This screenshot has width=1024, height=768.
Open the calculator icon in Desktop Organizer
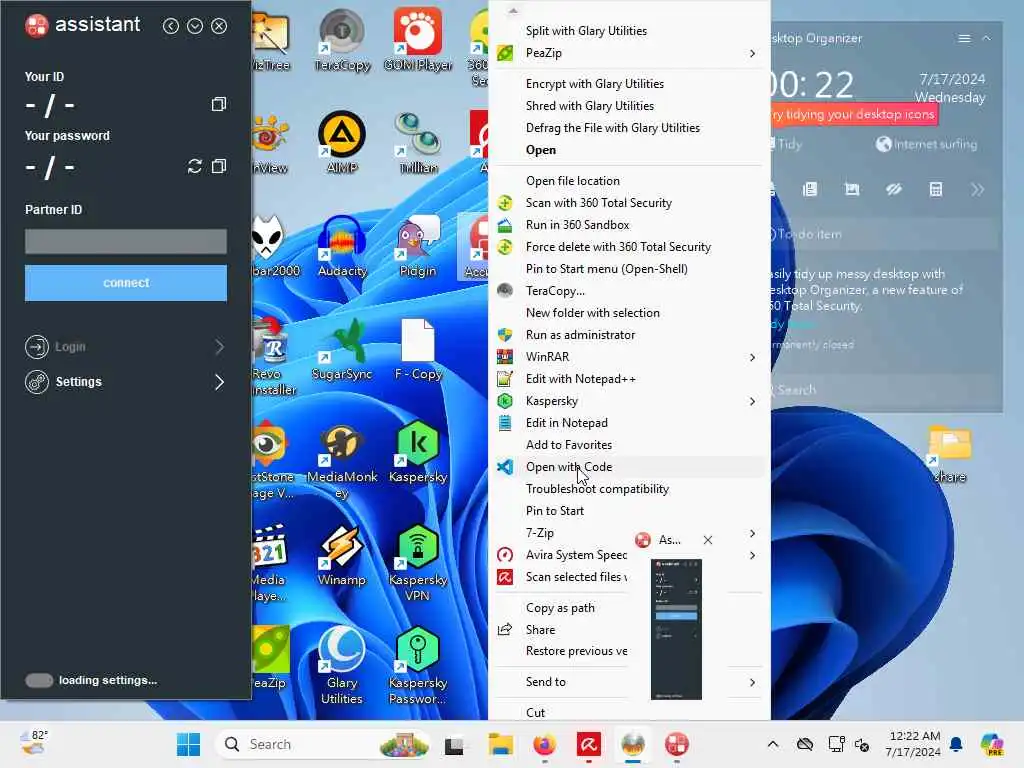pos(936,190)
